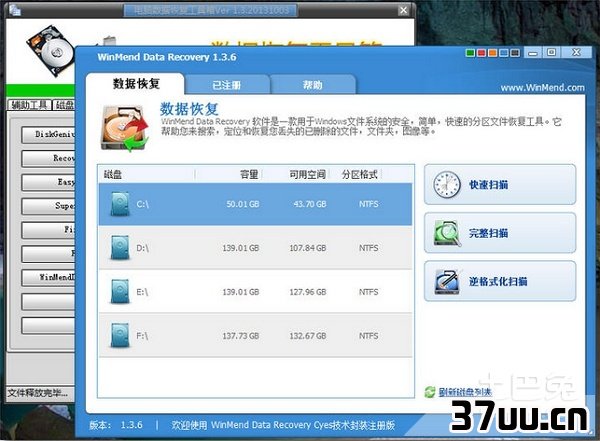Start 完整扫描 full scan
This screenshot has height=441, width=600.
(500, 233)
